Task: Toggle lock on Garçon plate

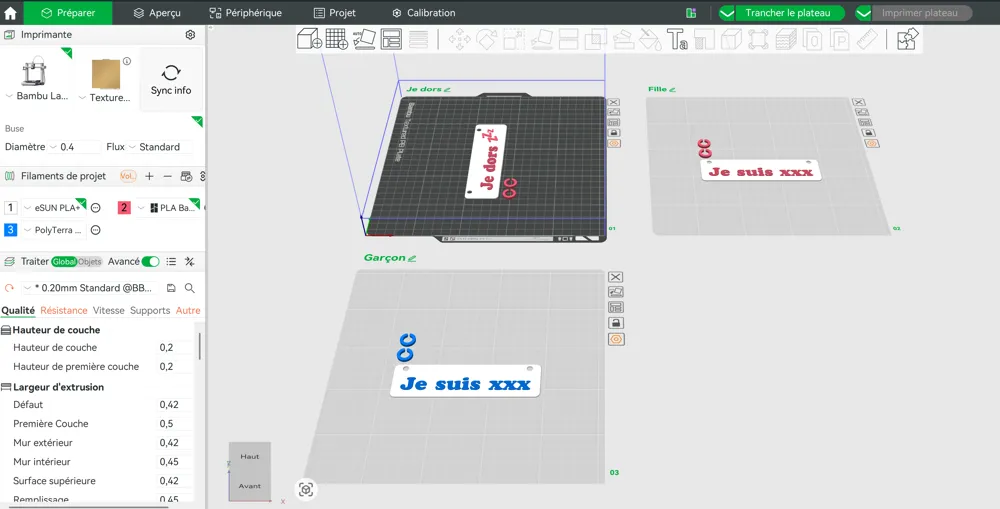Action: (x=615, y=323)
